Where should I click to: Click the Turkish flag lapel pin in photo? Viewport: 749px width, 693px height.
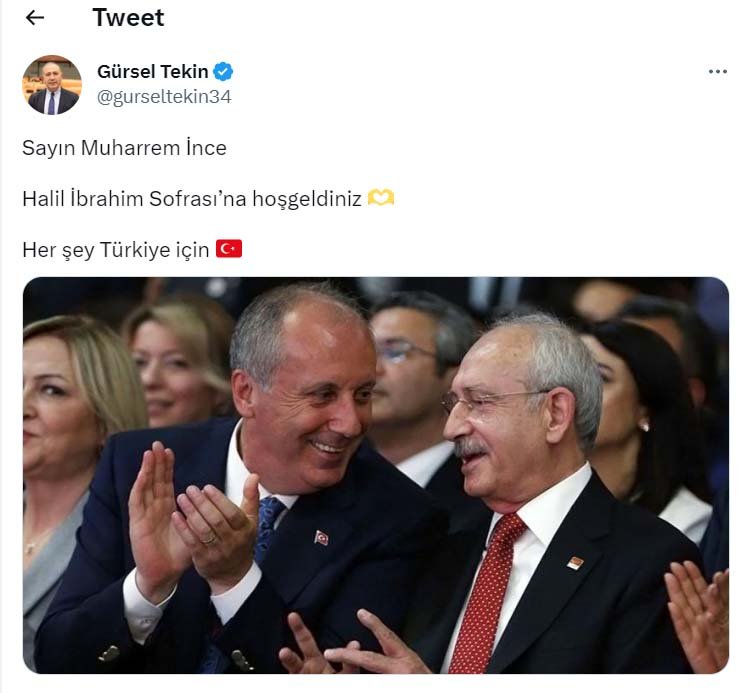pos(321,537)
